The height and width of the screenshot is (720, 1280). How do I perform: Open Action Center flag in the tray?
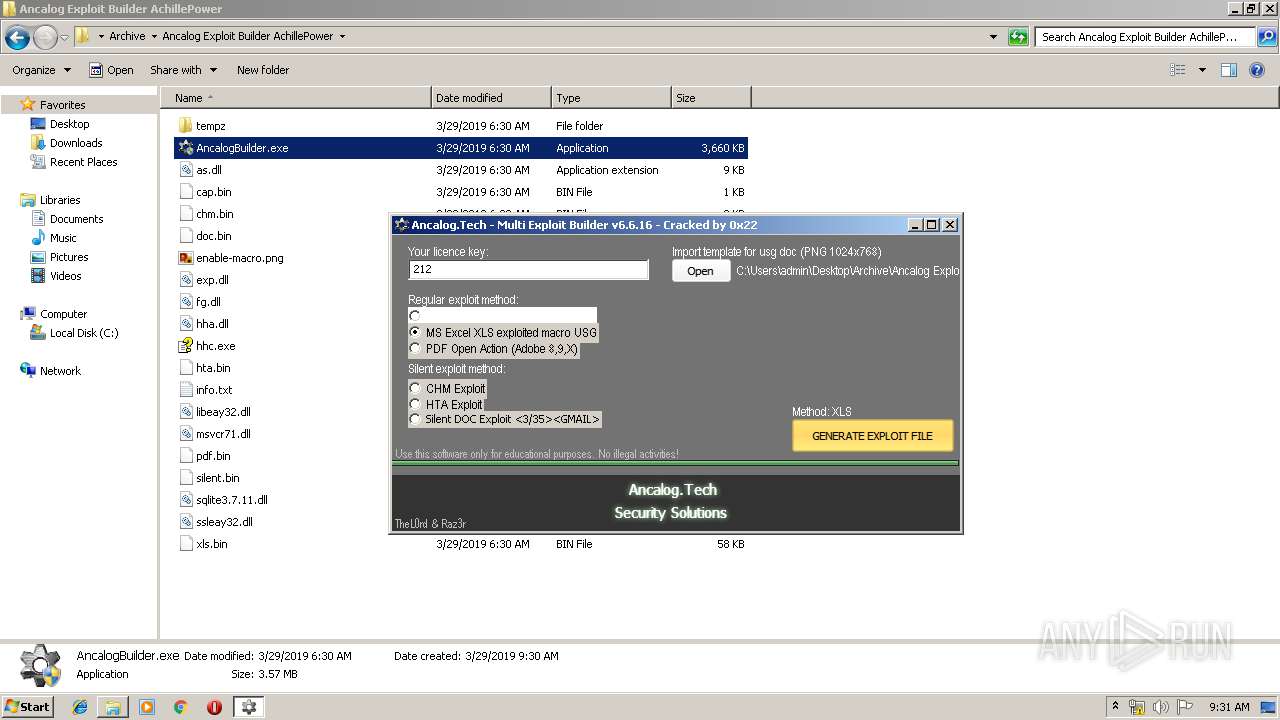coord(1185,707)
